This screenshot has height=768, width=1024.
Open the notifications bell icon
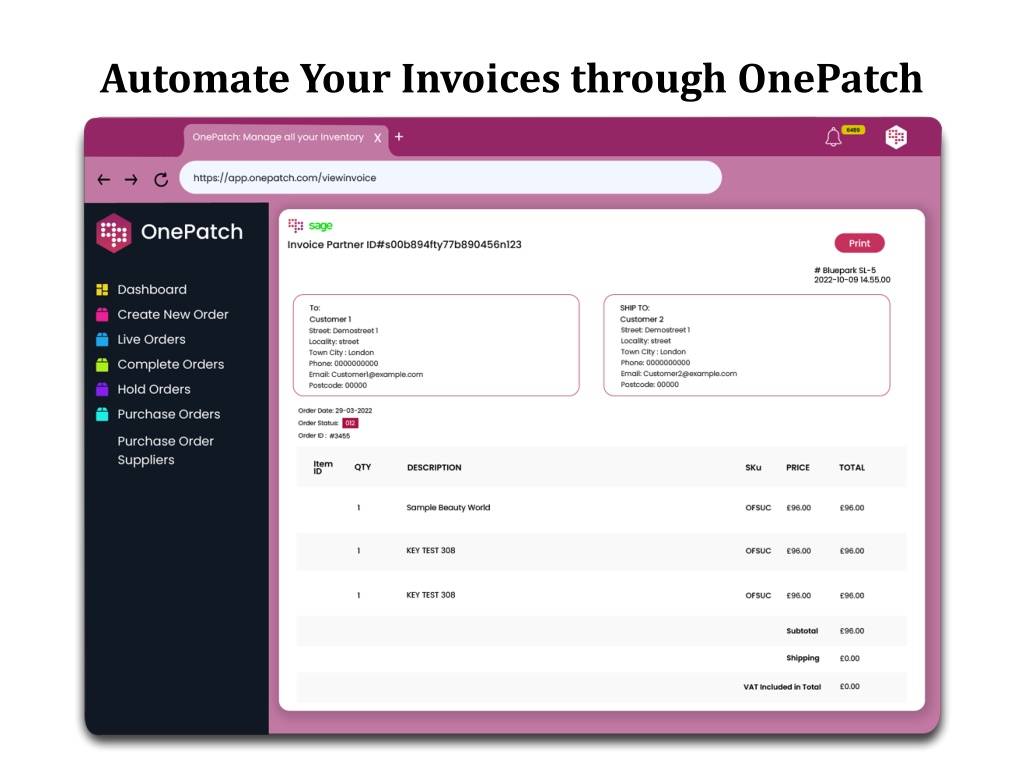click(x=833, y=137)
